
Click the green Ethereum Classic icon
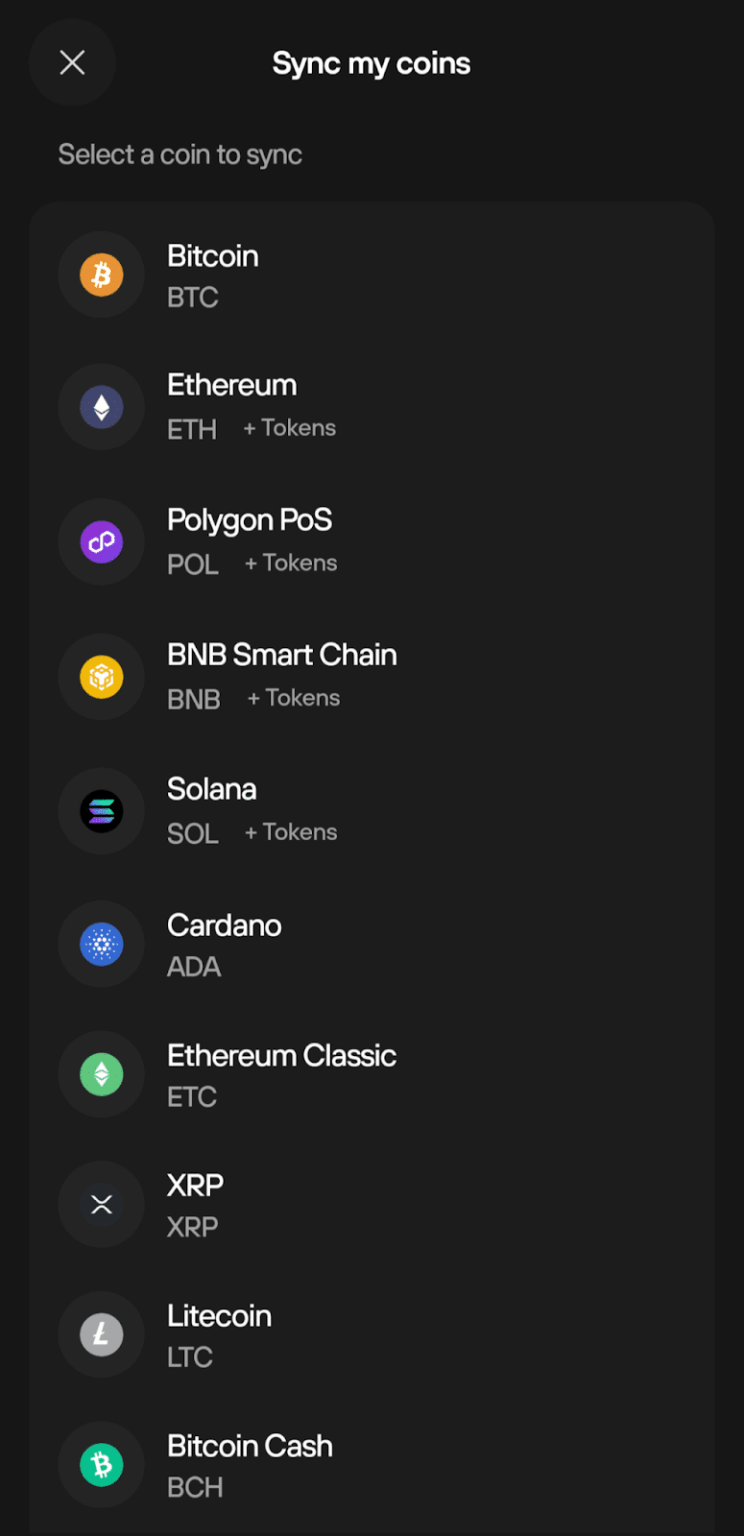click(101, 1075)
